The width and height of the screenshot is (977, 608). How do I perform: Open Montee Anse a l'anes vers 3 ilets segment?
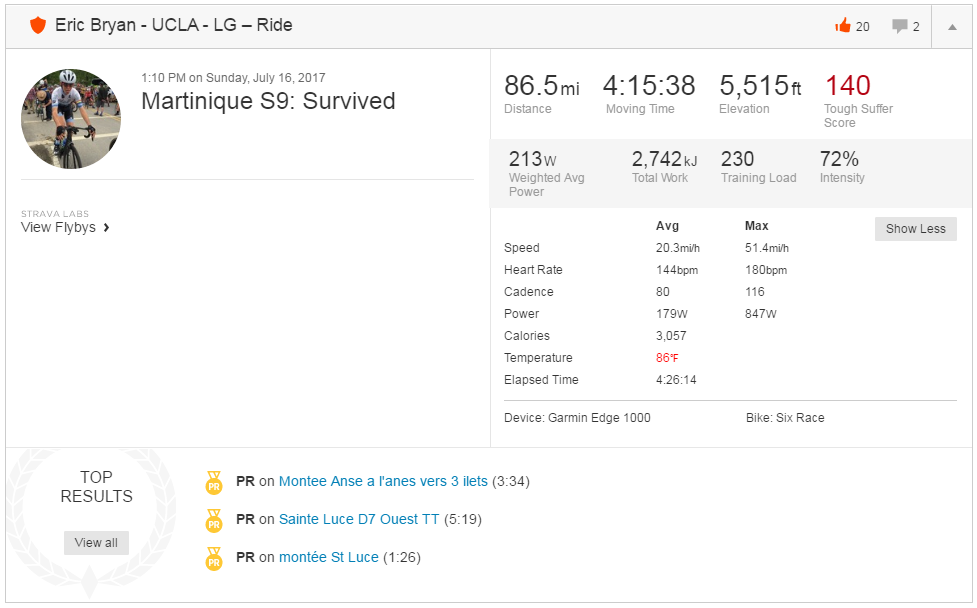tap(383, 482)
